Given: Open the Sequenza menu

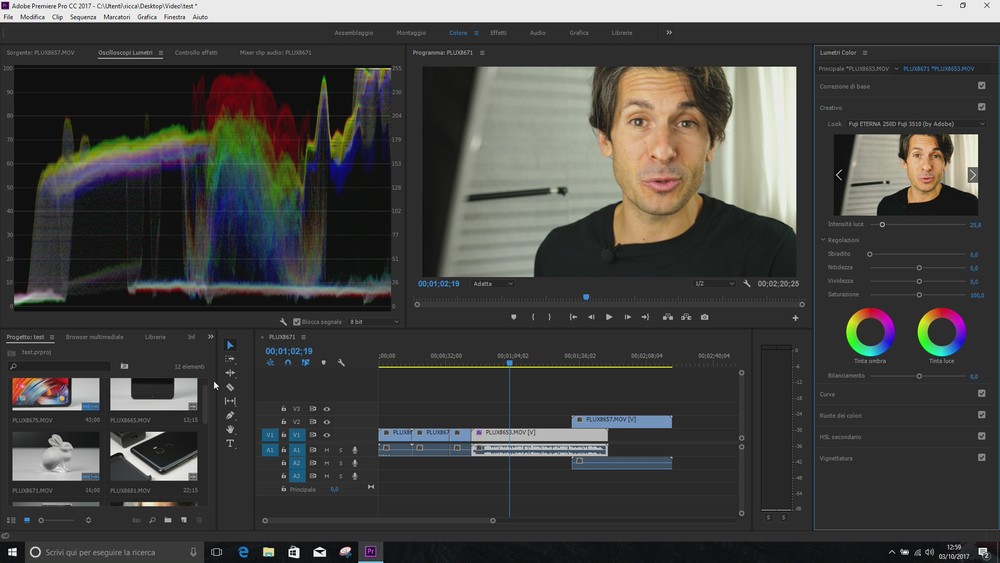Looking at the screenshot, I should click(x=84, y=17).
